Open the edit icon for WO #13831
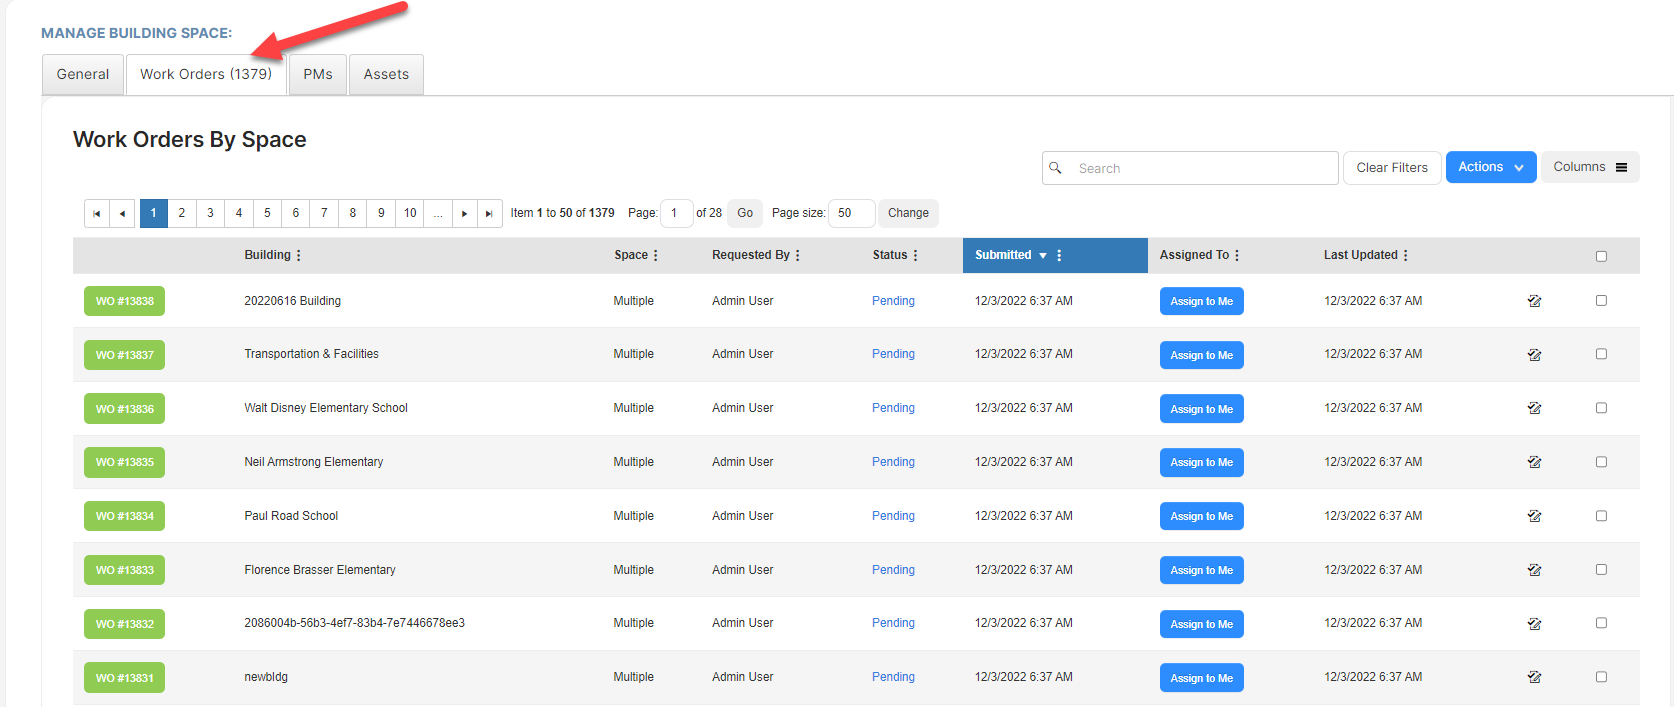The image size is (1674, 707). pos(1534,677)
